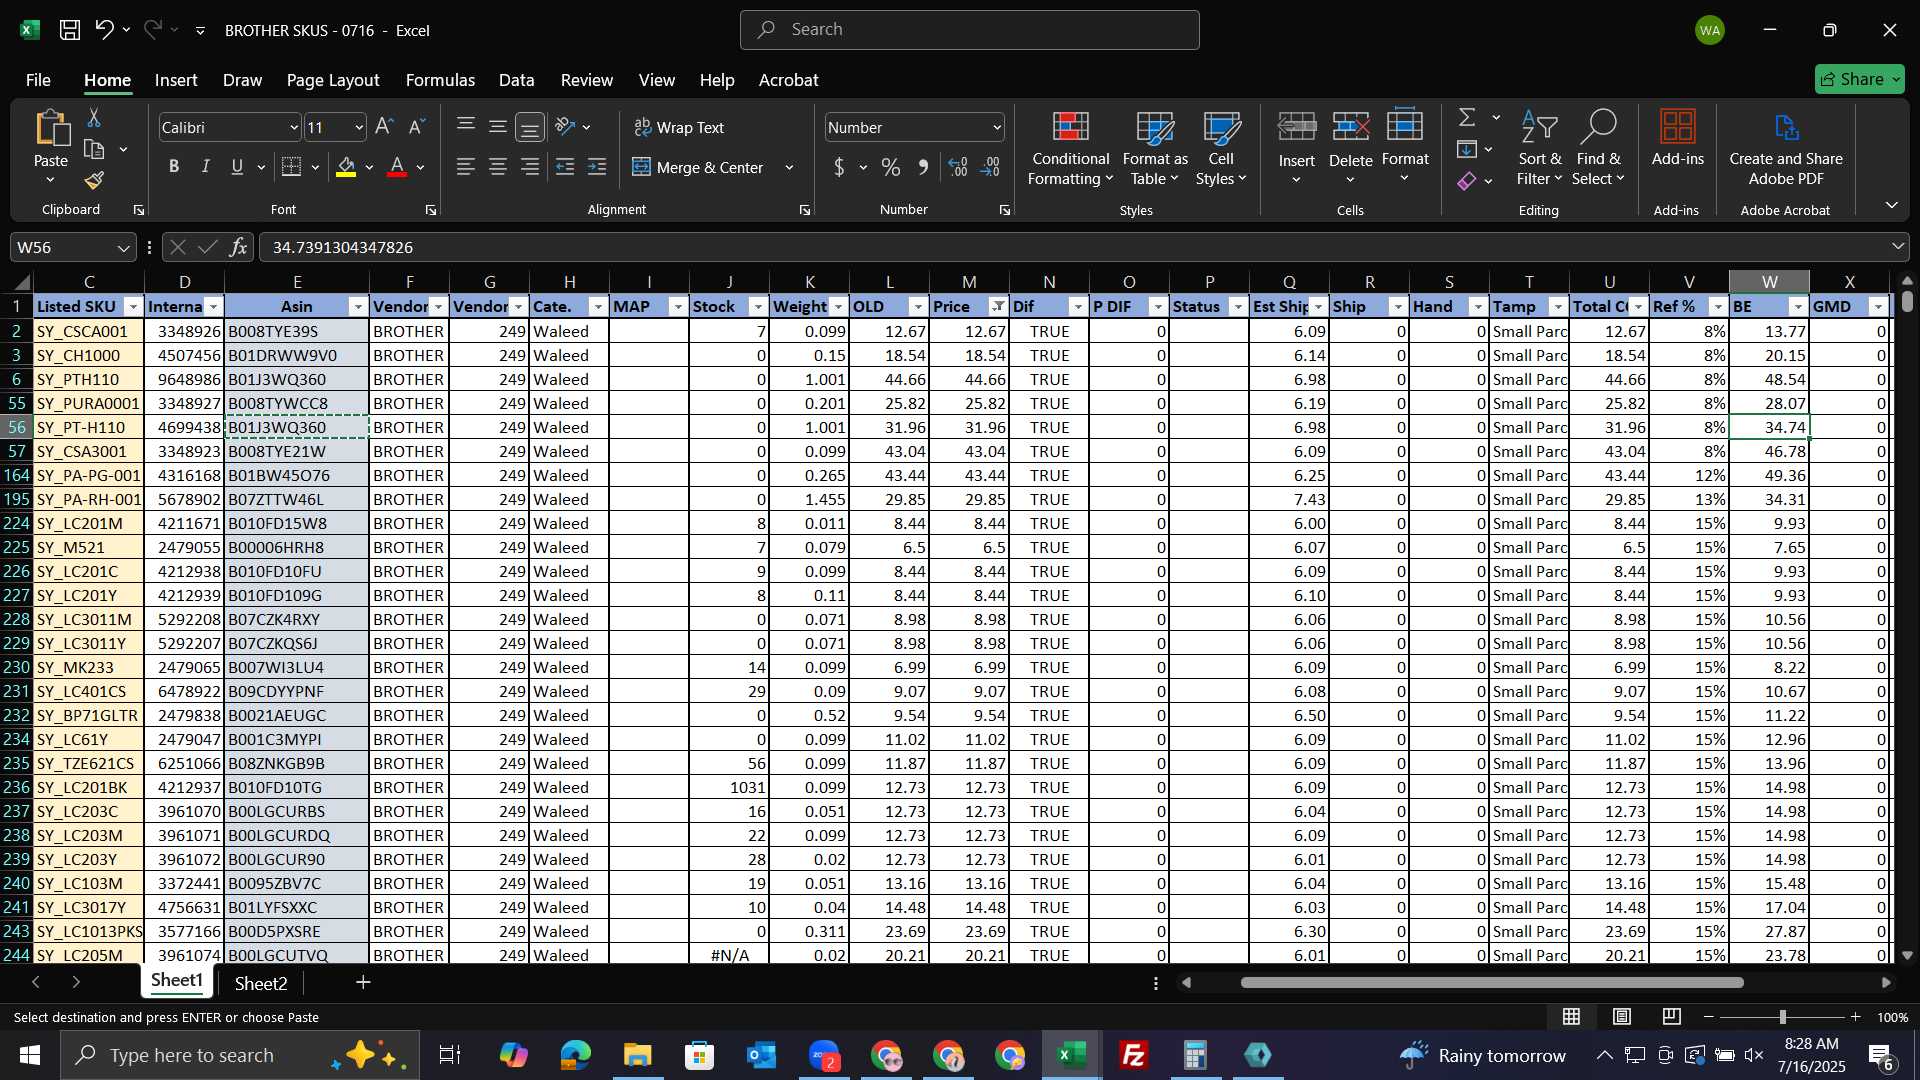Toggle Middle Align vertical alignment
Image resolution: width=1920 pixels, height=1080 pixels.
pos(497,127)
